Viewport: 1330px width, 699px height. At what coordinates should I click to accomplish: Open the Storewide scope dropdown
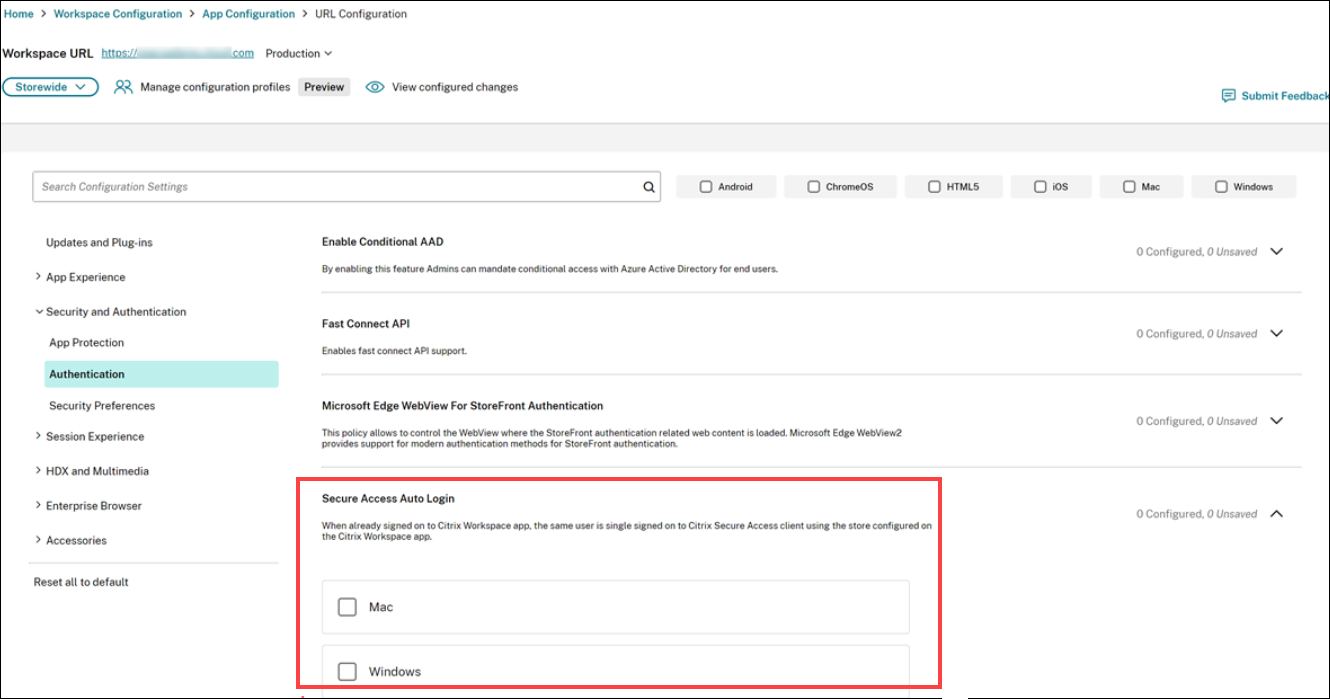tap(50, 87)
